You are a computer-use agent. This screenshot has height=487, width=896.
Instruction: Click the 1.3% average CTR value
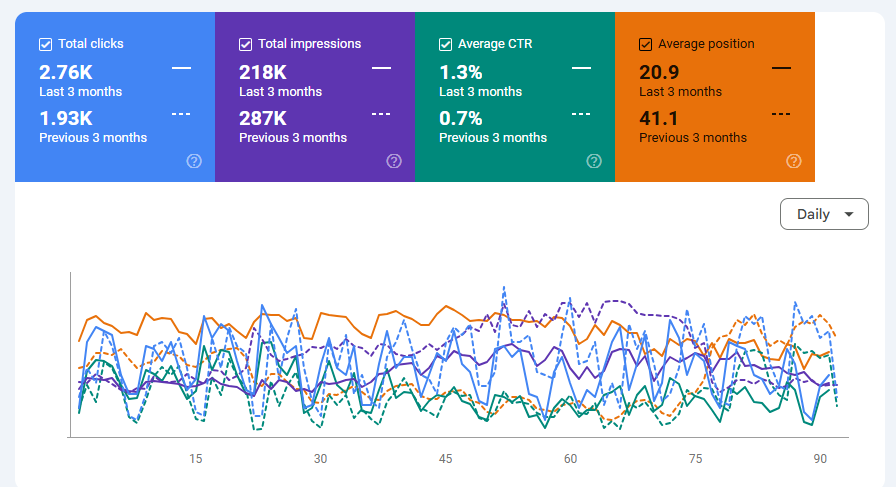click(461, 72)
